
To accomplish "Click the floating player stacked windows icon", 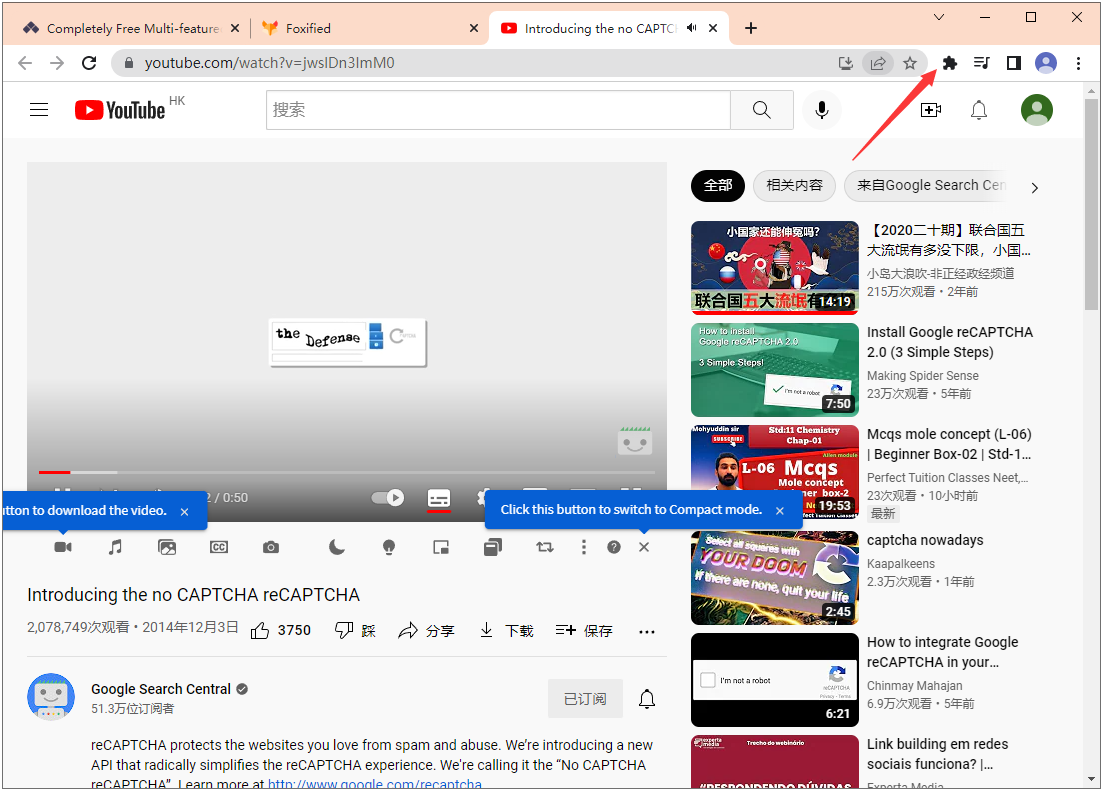I will point(493,547).
